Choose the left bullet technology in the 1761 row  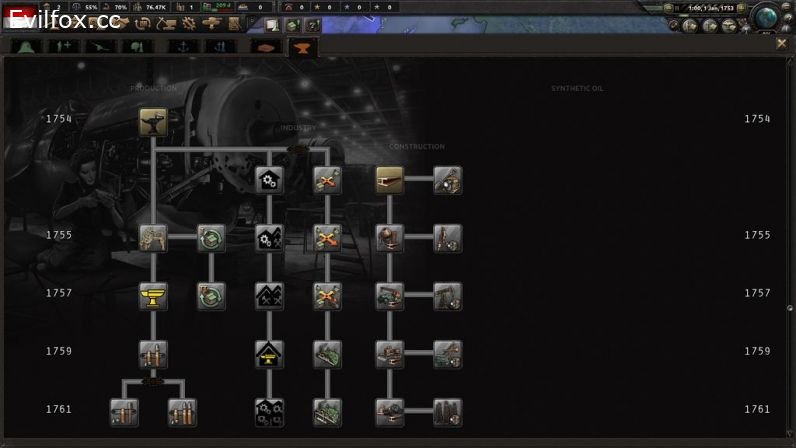124,412
